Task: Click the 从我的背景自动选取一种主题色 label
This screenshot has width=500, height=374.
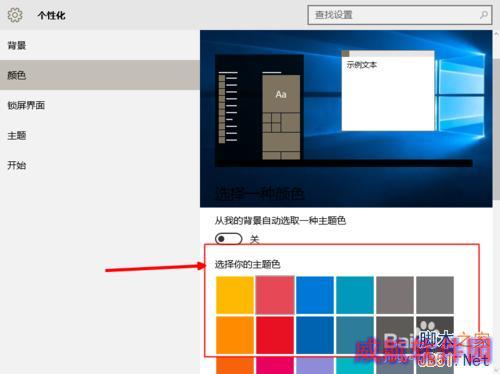Action: pyautogui.click(x=280, y=220)
